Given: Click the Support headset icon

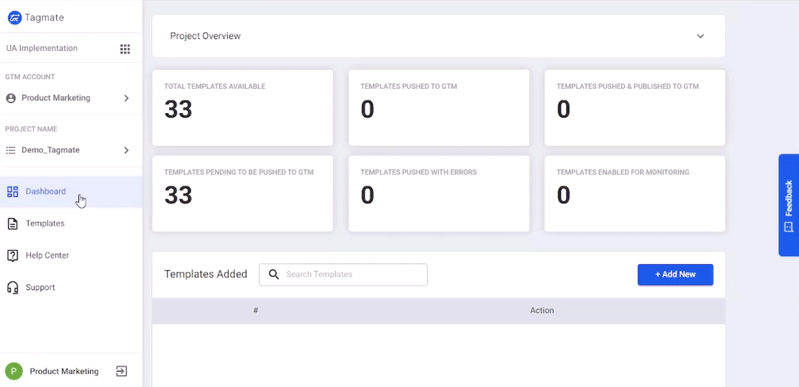Looking at the screenshot, I should [x=13, y=288].
